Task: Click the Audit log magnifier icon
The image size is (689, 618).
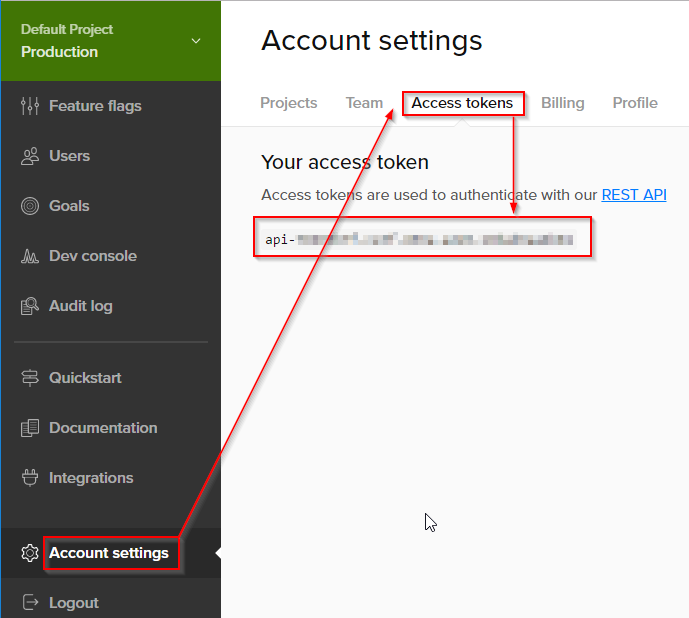Action: [x=30, y=306]
